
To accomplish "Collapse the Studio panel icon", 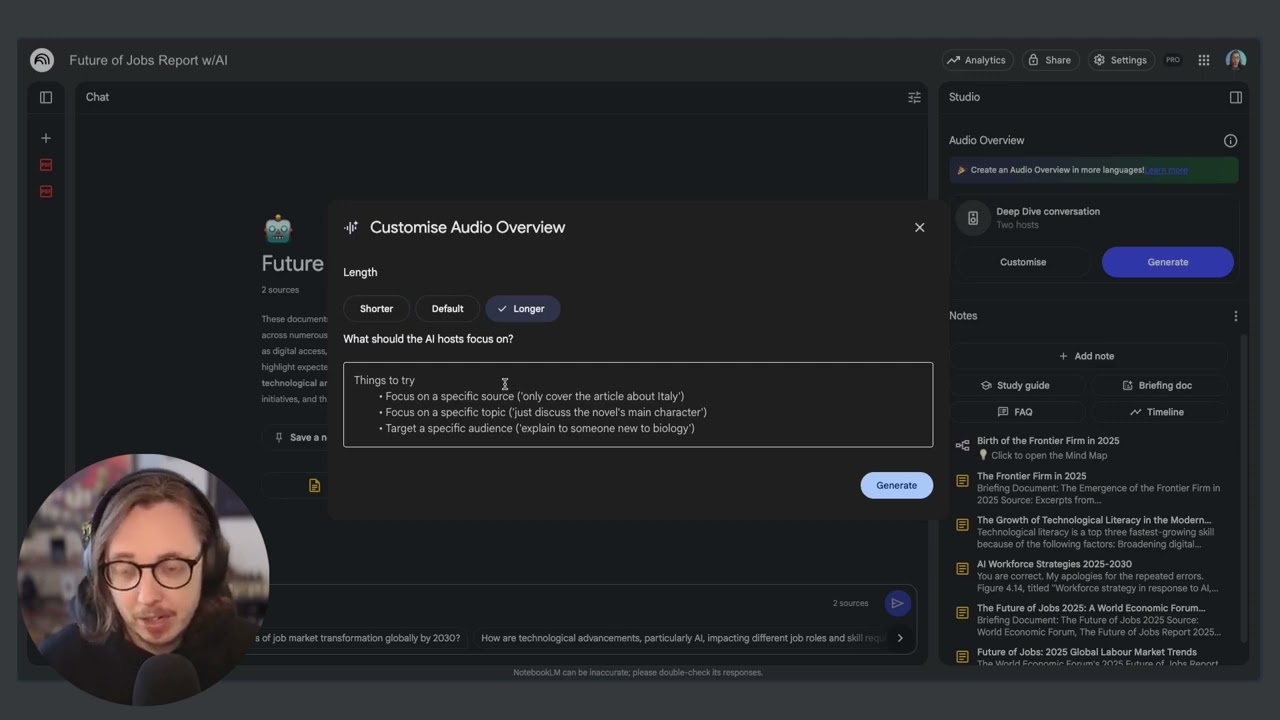I will 1236,97.
